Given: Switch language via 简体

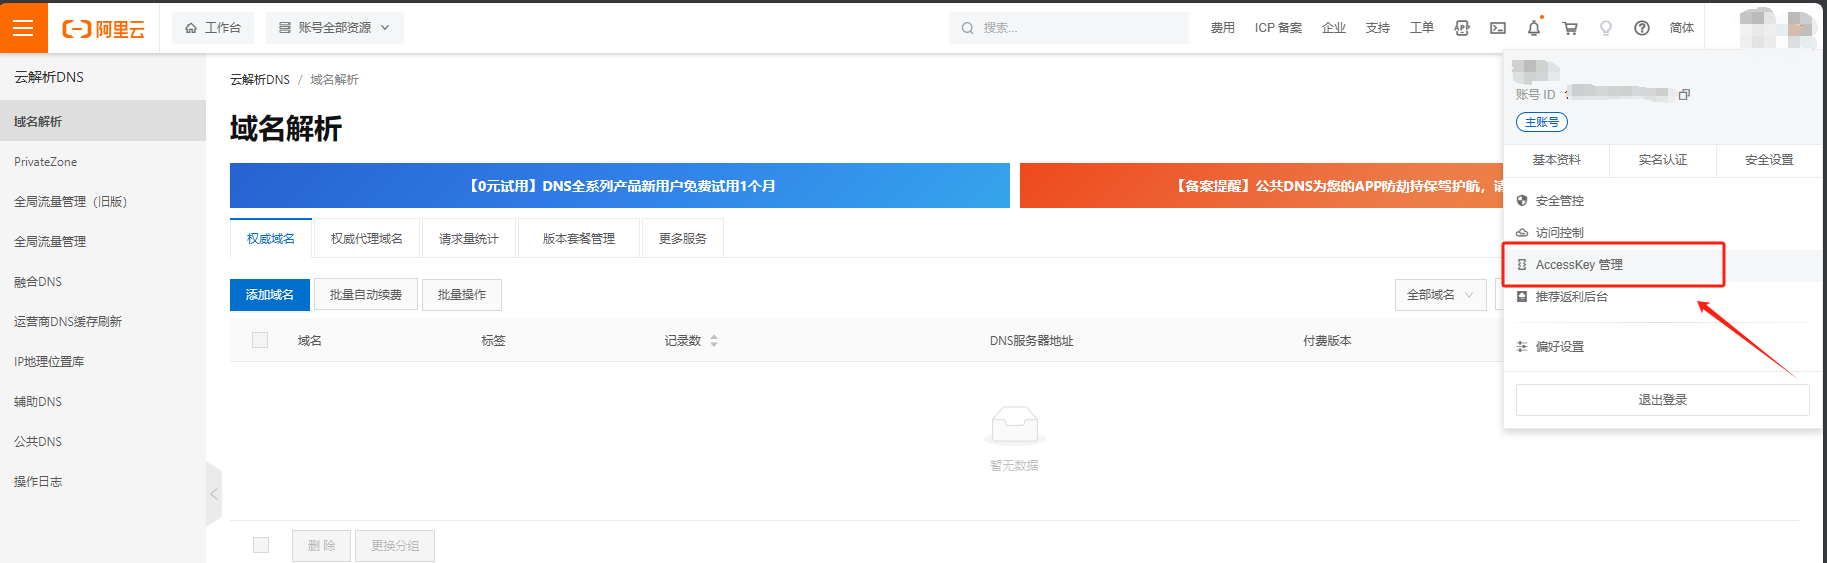Looking at the screenshot, I should (x=1682, y=28).
